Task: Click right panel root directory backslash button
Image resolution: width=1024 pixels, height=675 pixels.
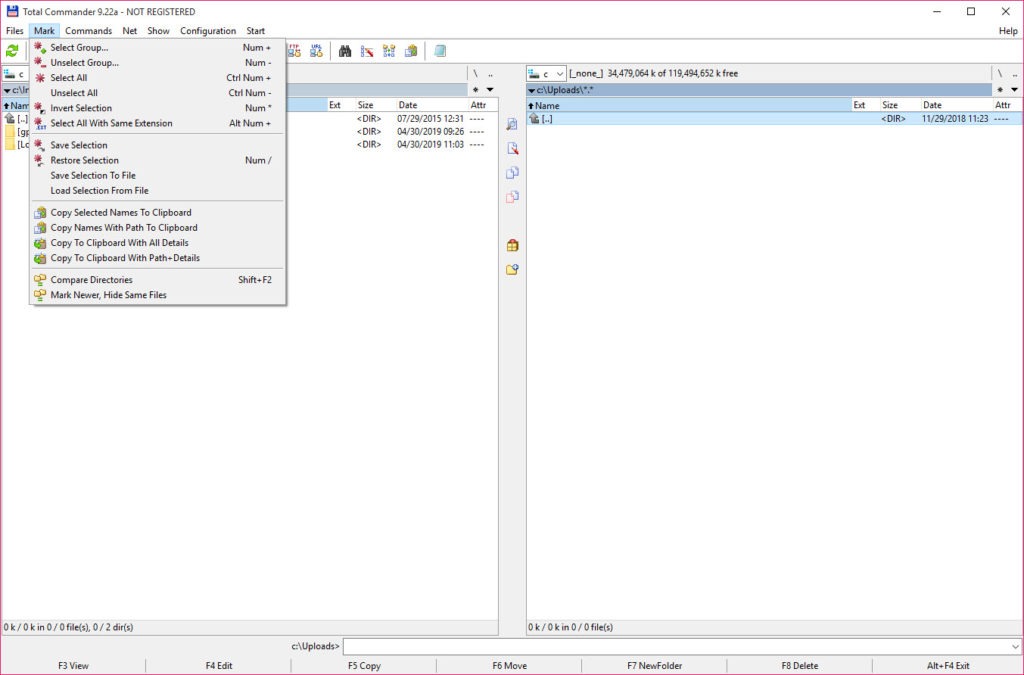Action: pyautogui.click(x=999, y=74)
